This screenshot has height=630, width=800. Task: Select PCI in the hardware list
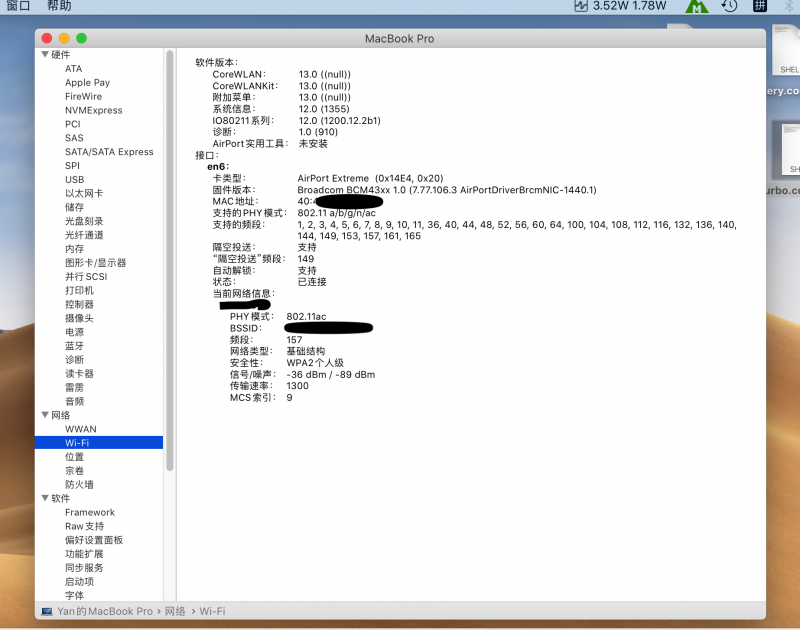pos(72,124)
